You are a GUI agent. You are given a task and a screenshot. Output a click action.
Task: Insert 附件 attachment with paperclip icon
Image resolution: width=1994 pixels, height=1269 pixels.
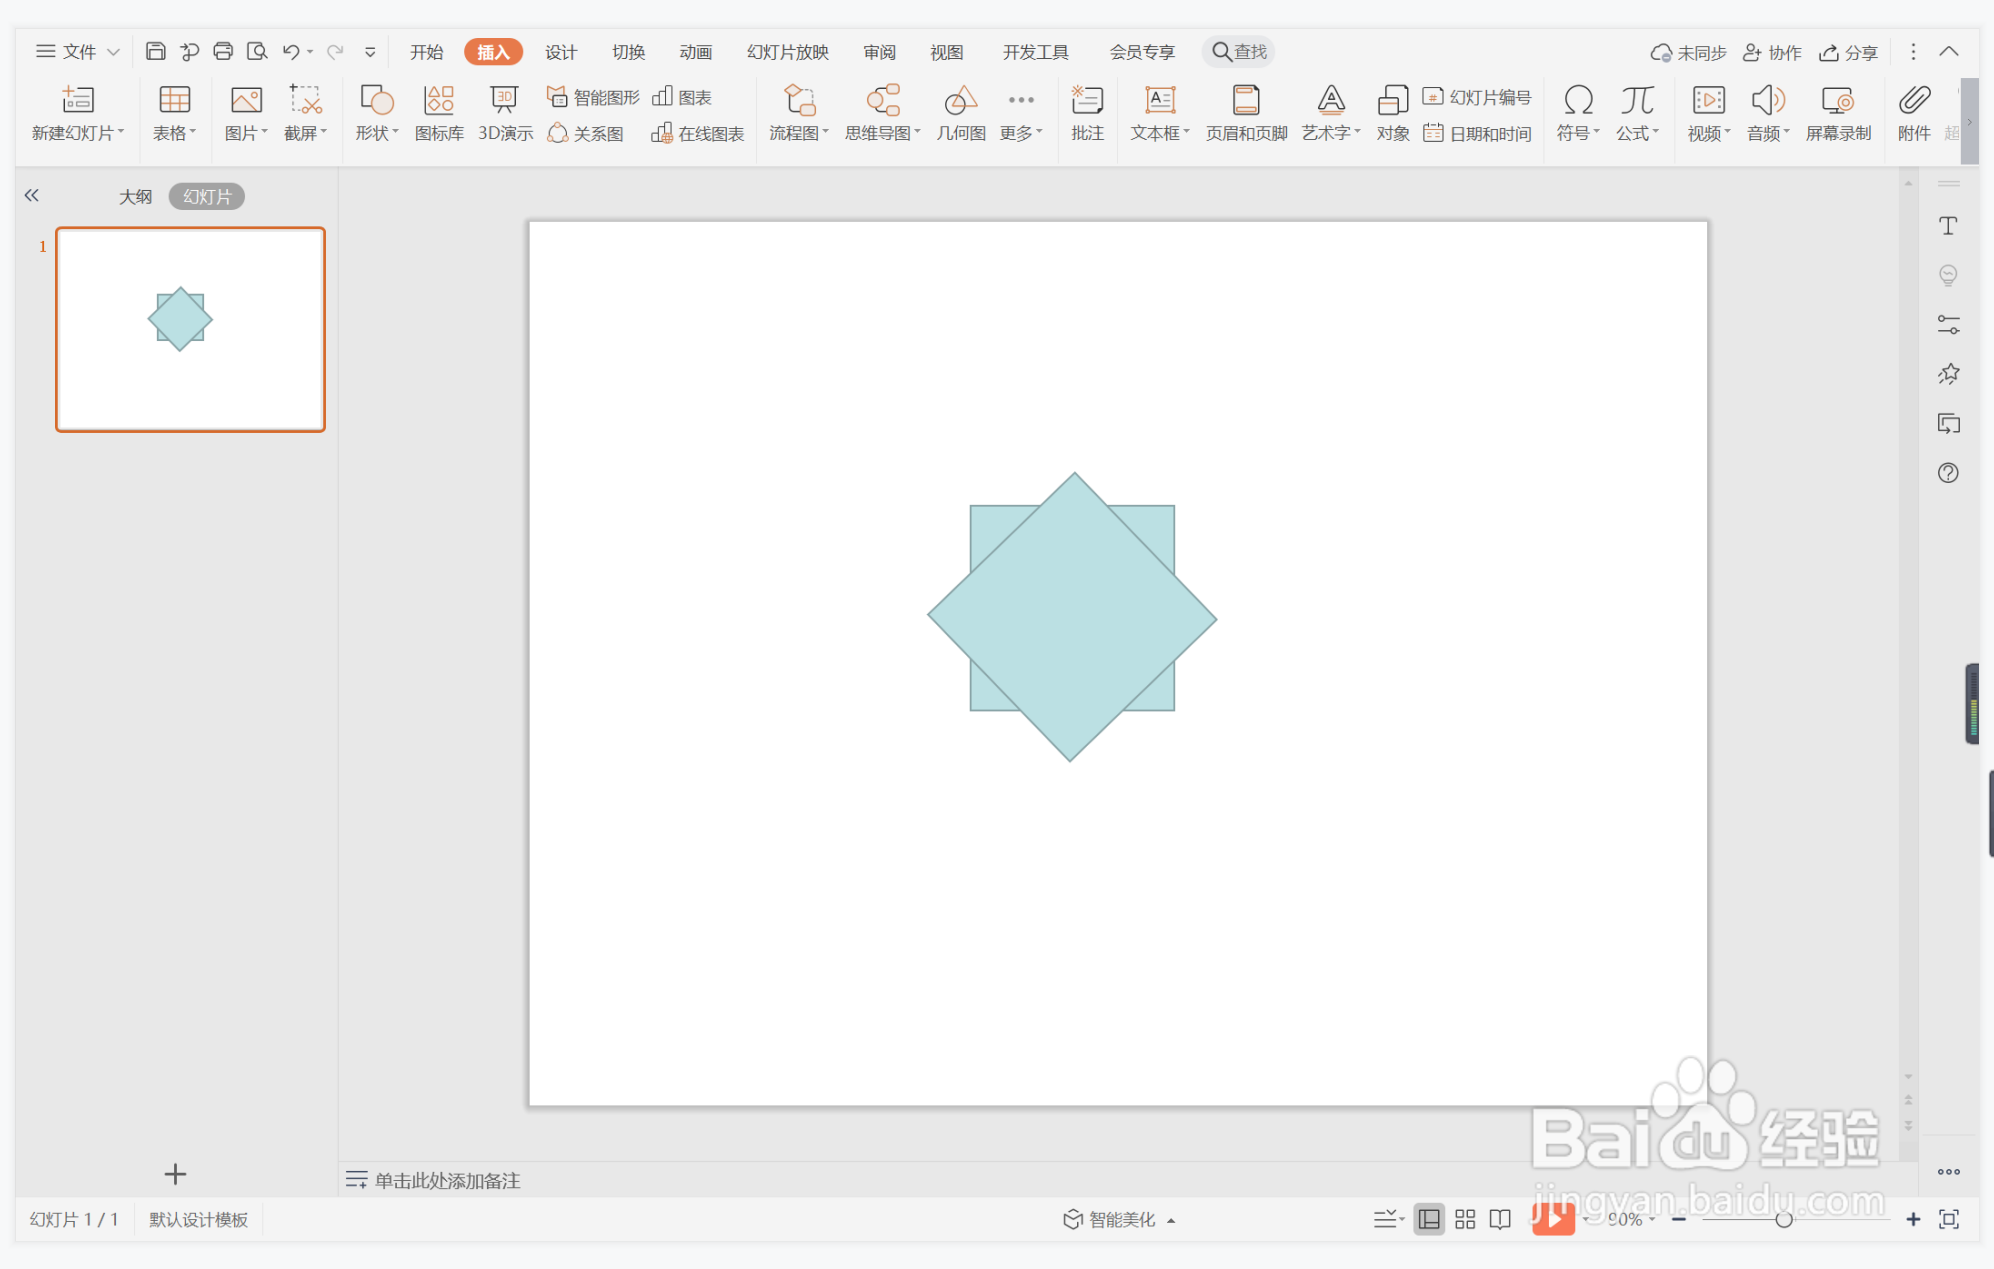[1914, 112]
